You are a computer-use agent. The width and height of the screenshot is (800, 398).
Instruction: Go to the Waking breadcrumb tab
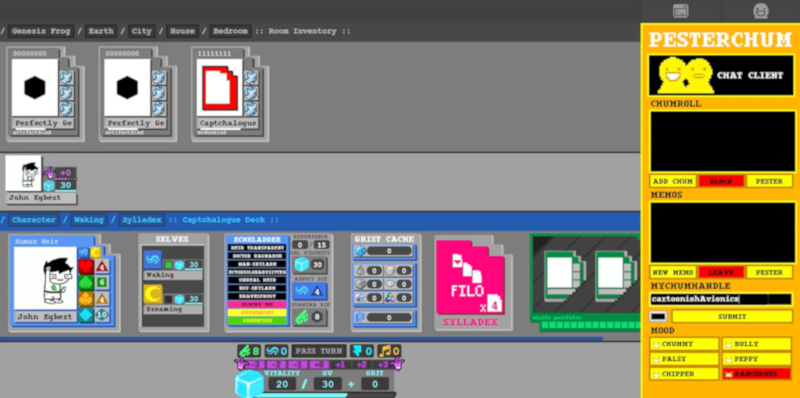tap(89, 220)
